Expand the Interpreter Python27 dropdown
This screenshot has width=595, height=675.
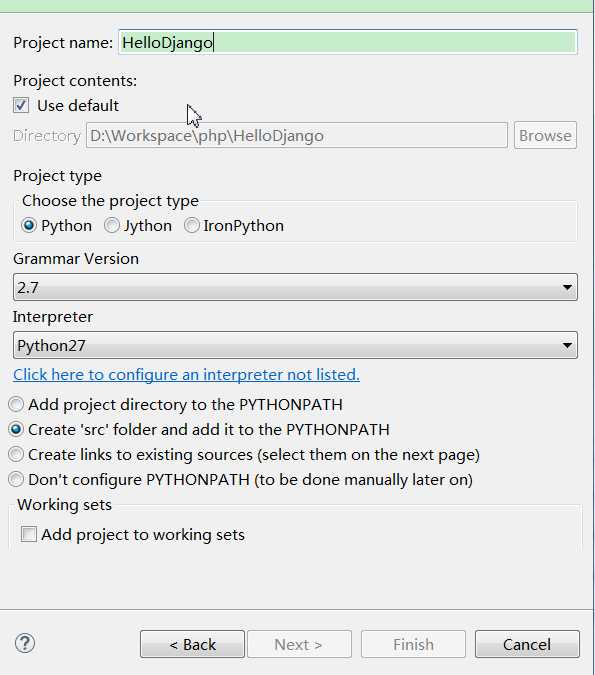click(295, 345)
